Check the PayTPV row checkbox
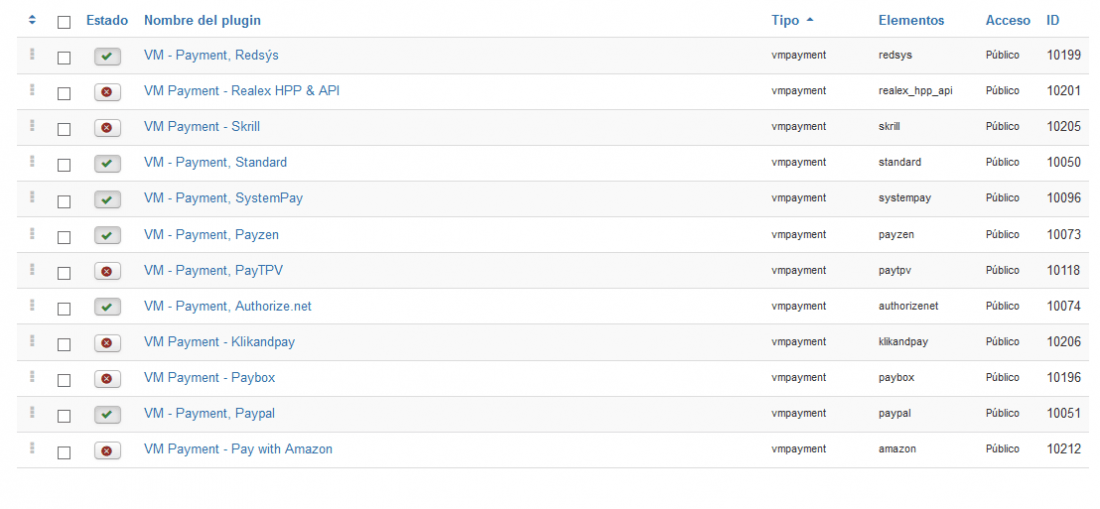 coord(64,273)
